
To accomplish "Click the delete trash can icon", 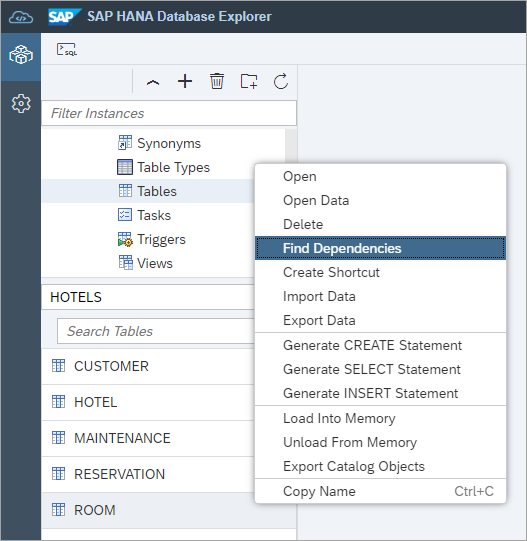I will 217,81.
